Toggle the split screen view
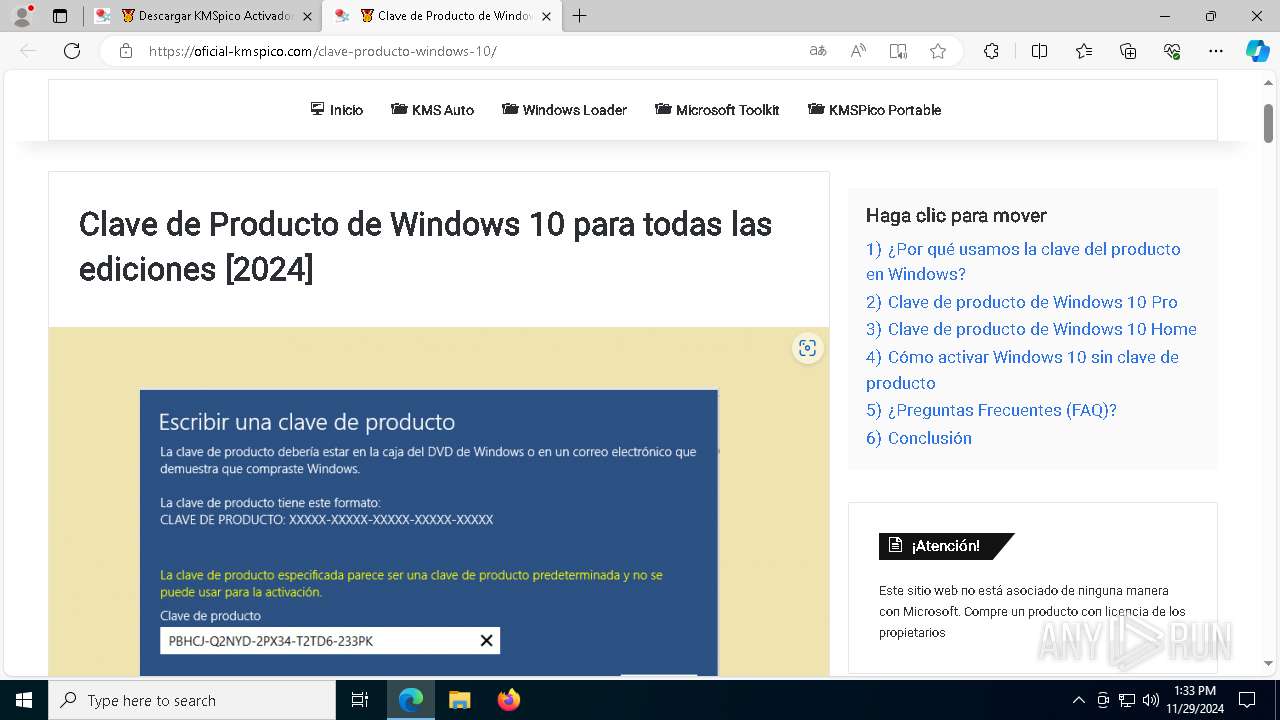Screen dimensions: 1280x720 tap(1039, 51)
